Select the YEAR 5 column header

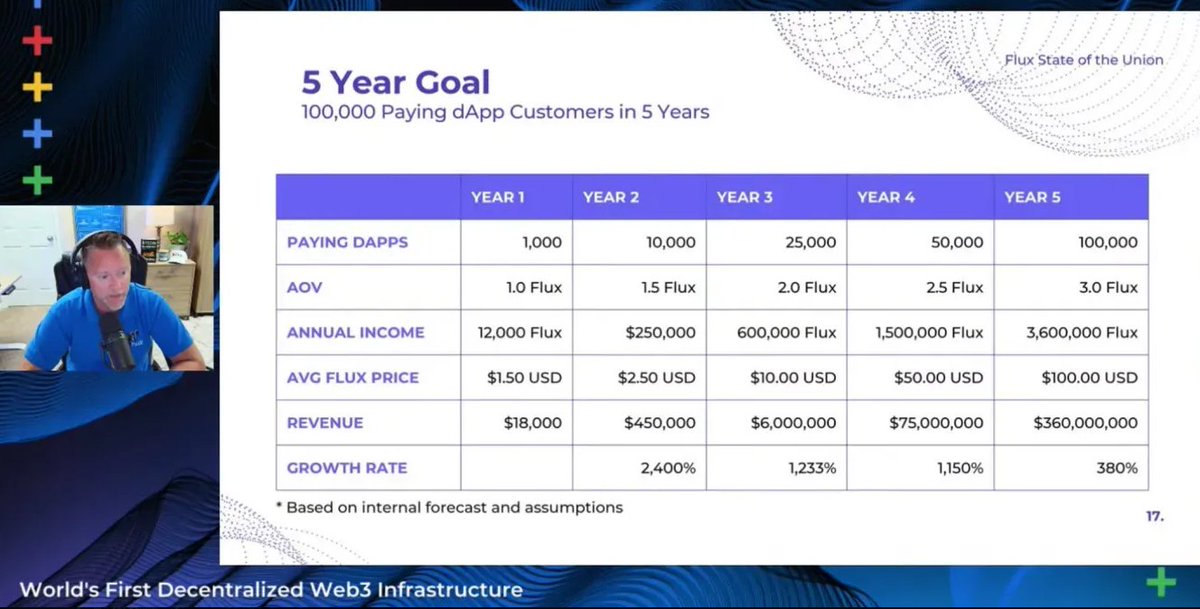click(1071, 197)
